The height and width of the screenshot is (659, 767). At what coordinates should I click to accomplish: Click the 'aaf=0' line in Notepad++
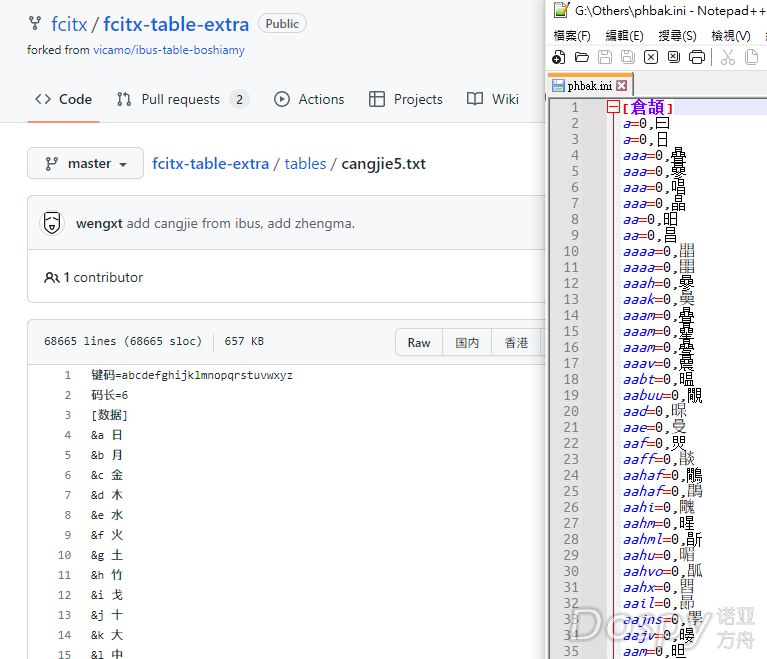point(654,443)
